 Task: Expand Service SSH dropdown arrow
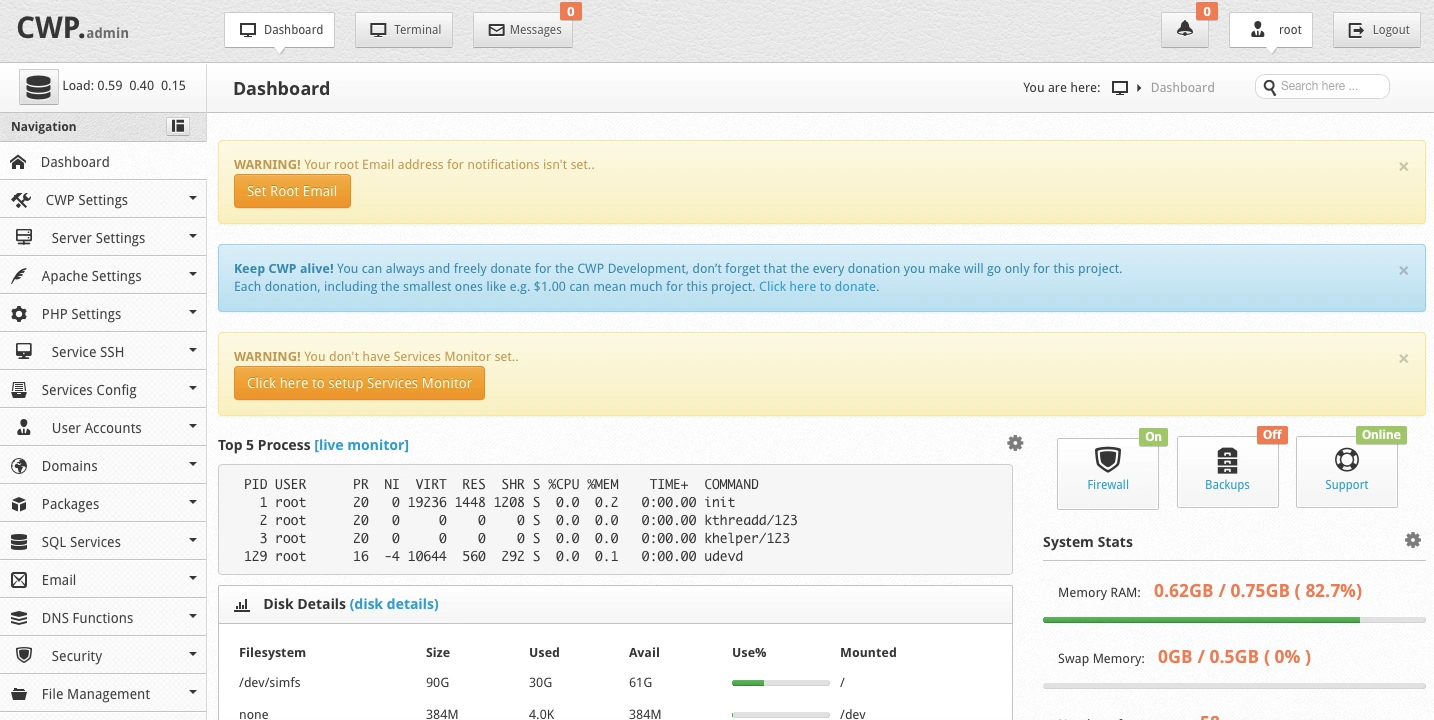pyautogui.click(x=192, y=350)
